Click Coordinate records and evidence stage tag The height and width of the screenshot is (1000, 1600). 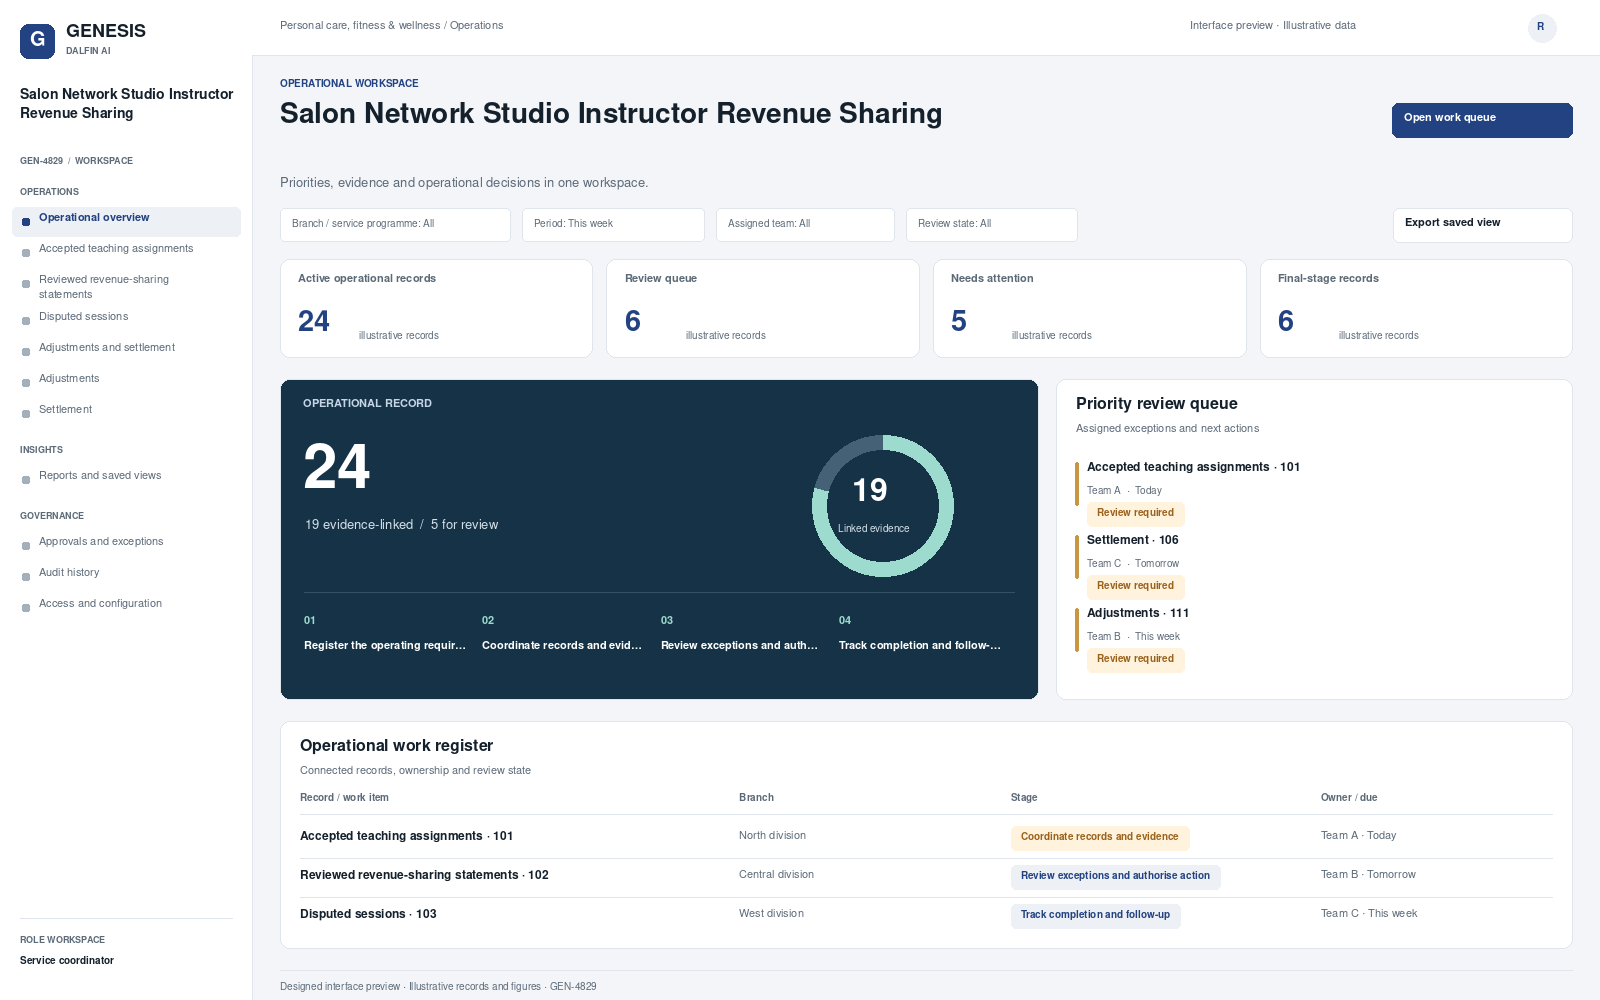tap(1099, 837)
